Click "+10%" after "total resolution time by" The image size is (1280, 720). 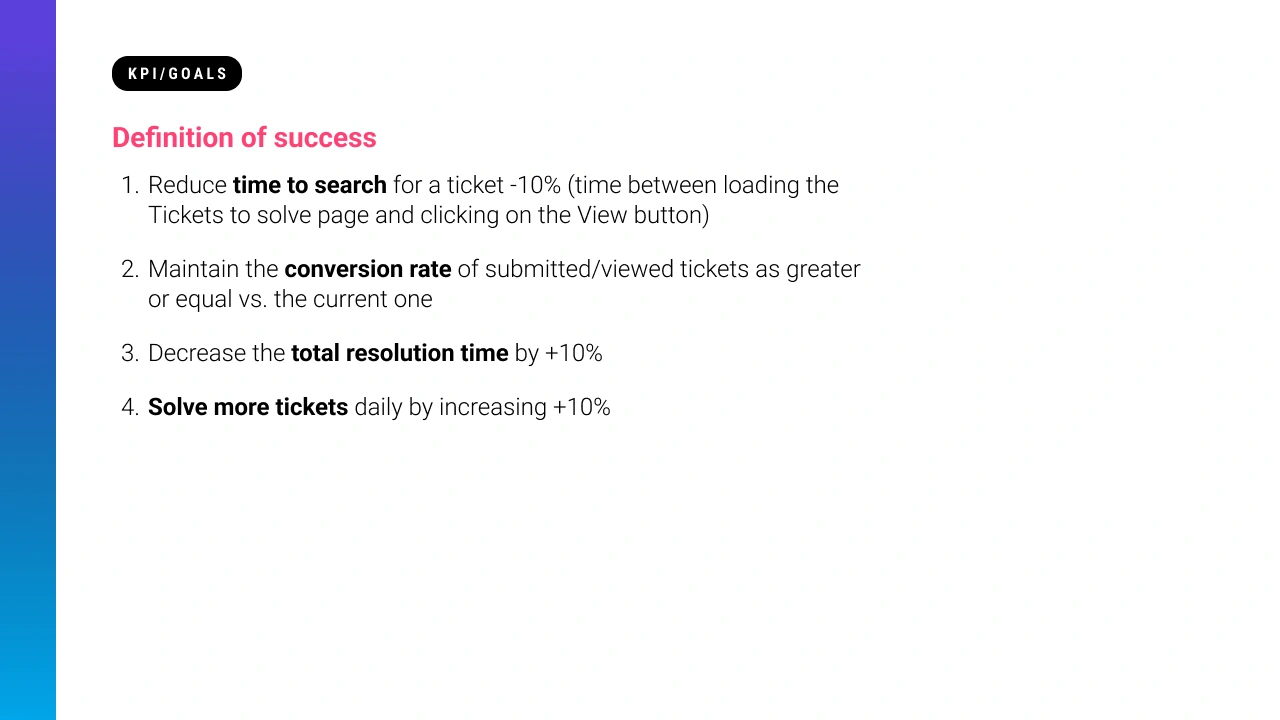click(x=573, y=353)
